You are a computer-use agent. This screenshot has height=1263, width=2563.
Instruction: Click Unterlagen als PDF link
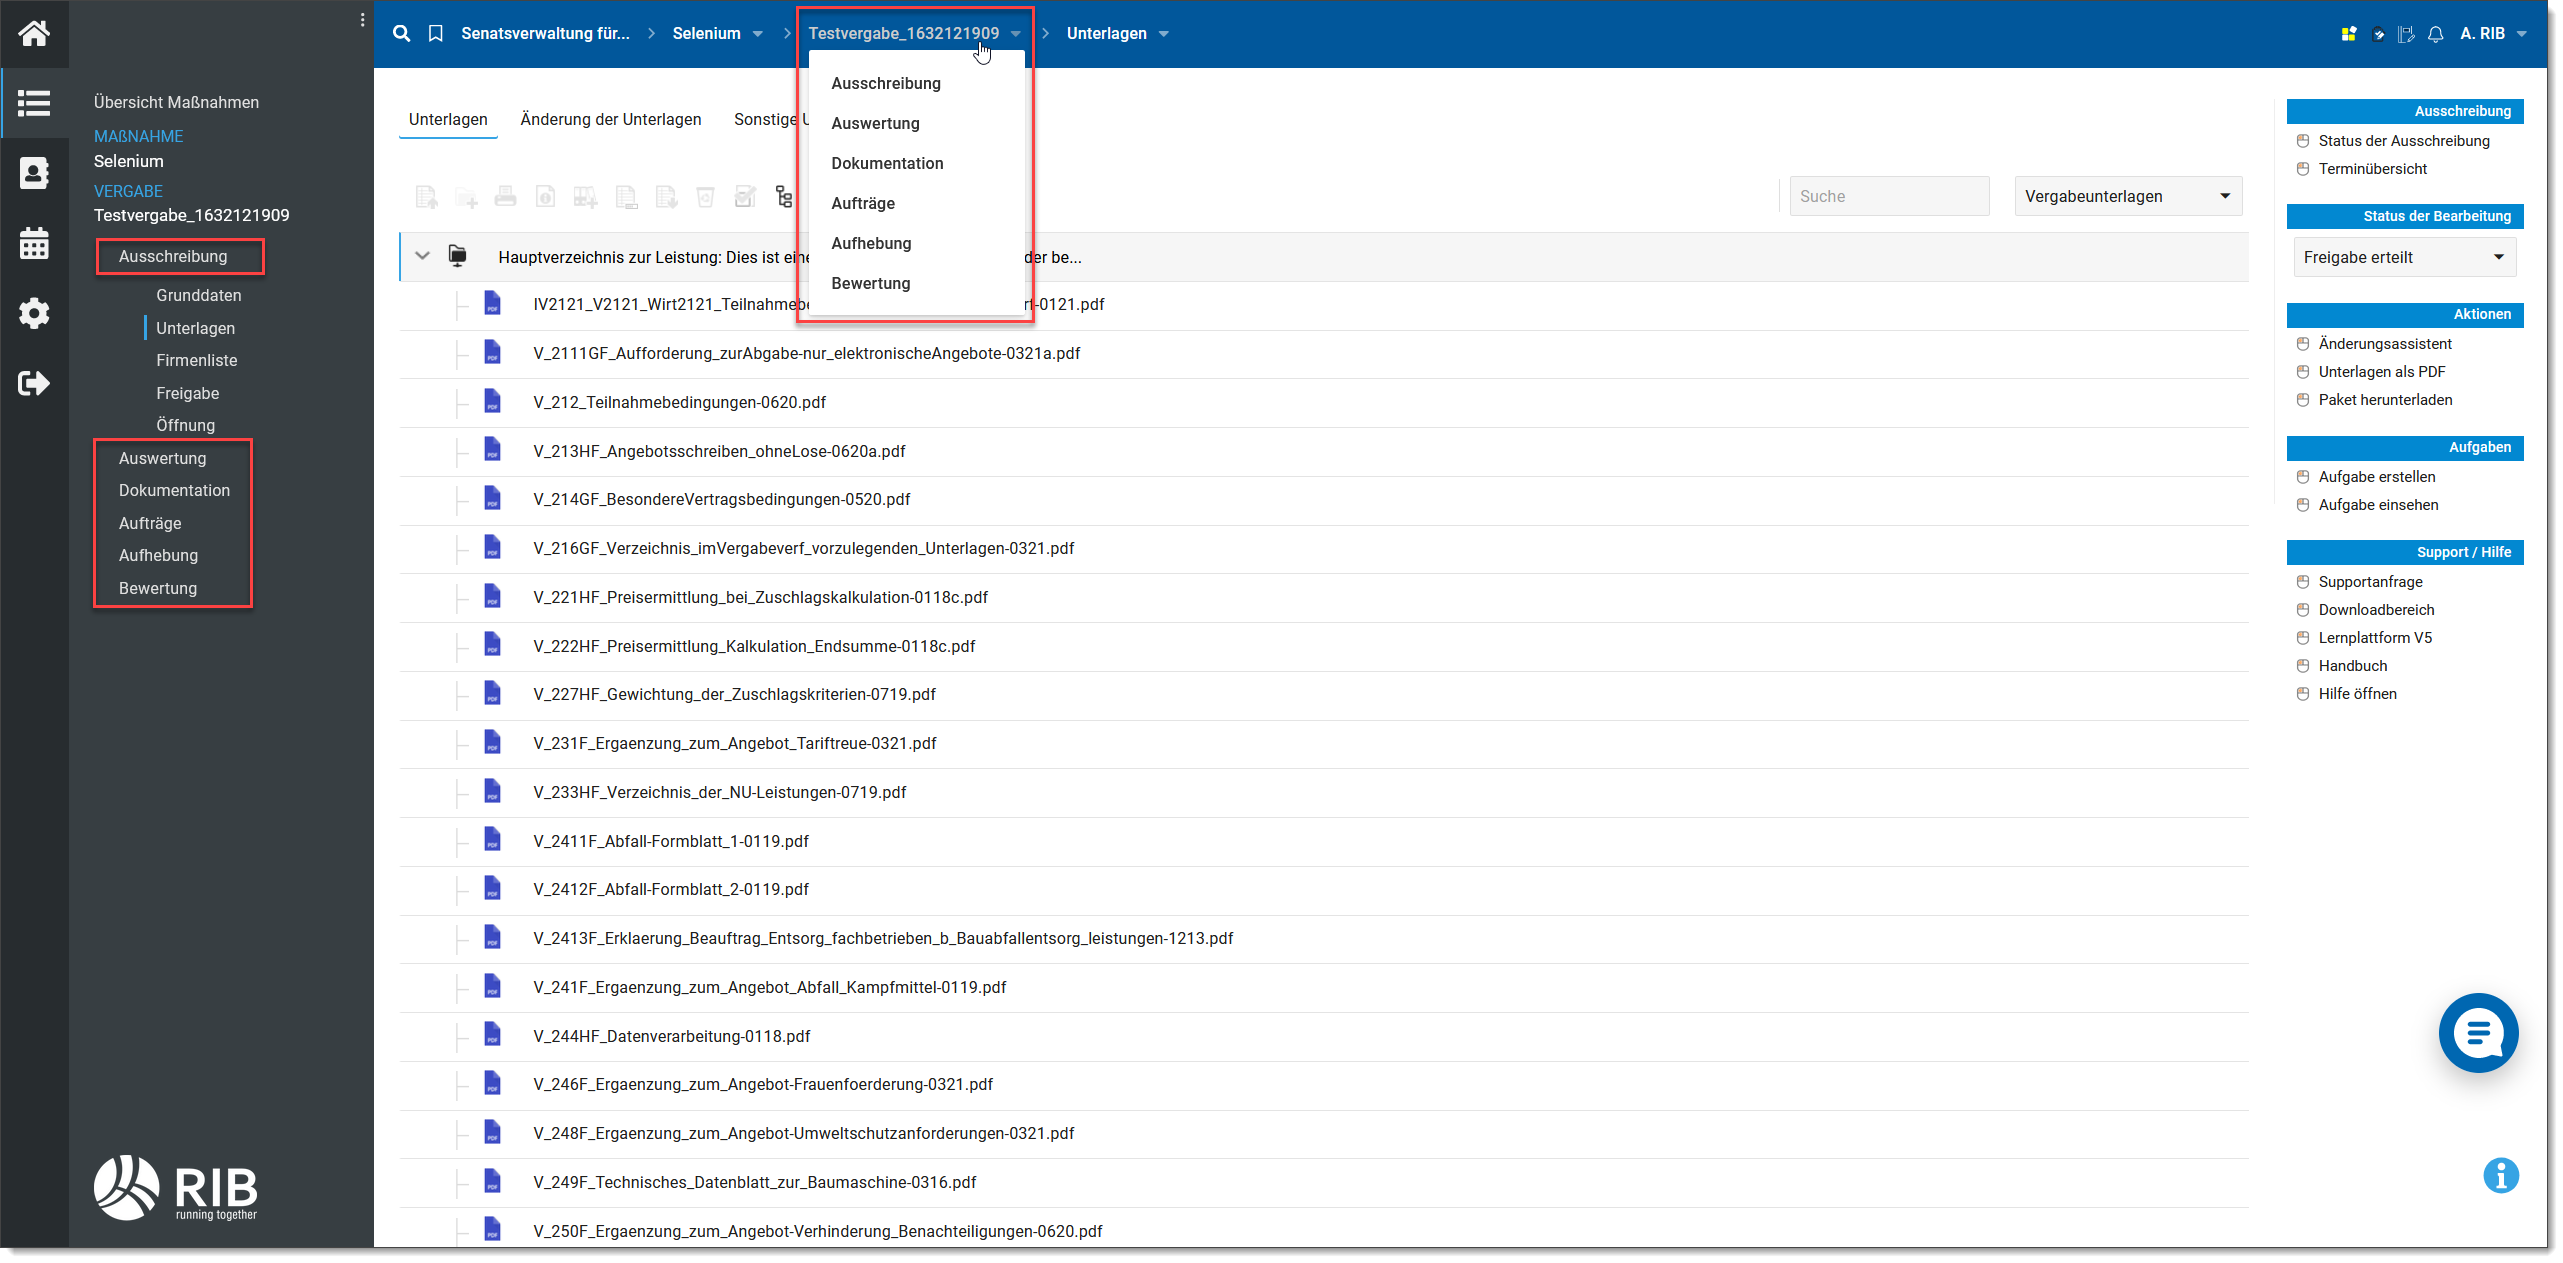[x=2381, y=372]
